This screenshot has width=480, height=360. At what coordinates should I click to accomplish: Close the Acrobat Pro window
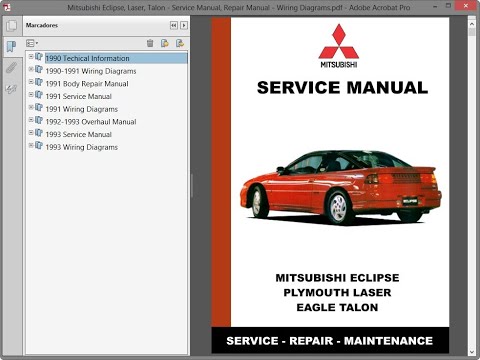pos(467,5)
